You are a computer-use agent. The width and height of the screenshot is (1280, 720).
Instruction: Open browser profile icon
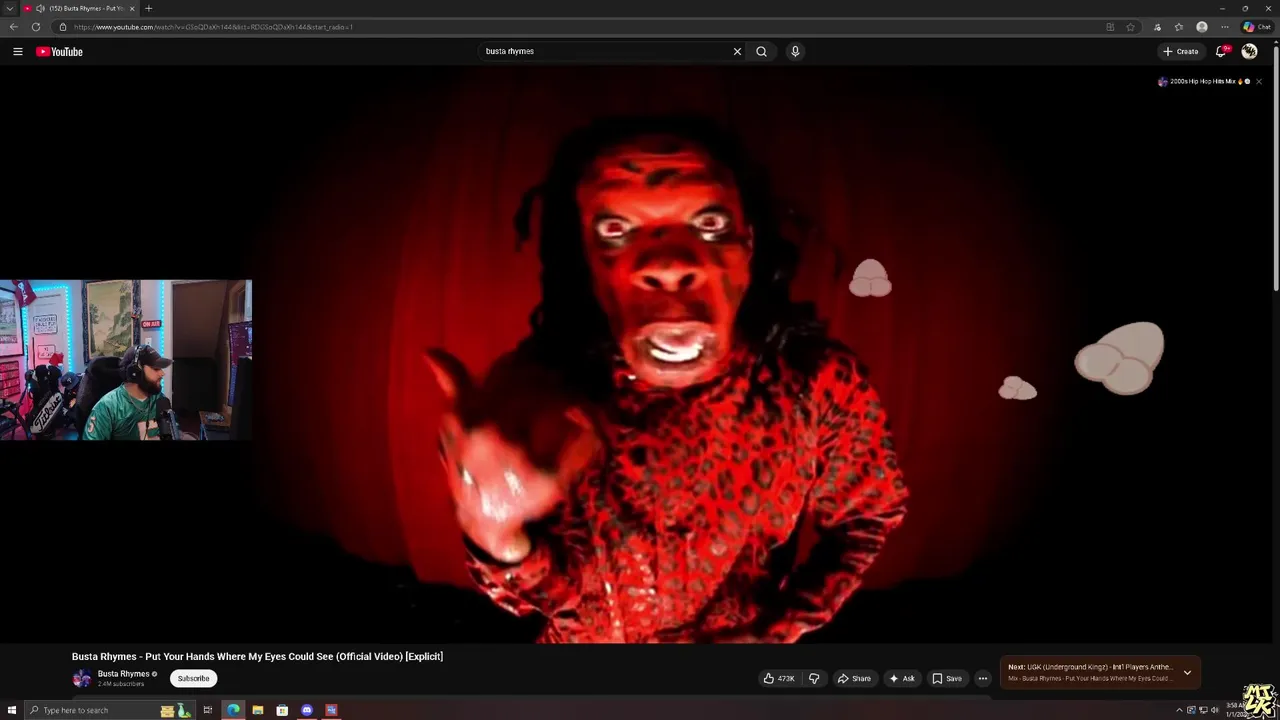1202,27
